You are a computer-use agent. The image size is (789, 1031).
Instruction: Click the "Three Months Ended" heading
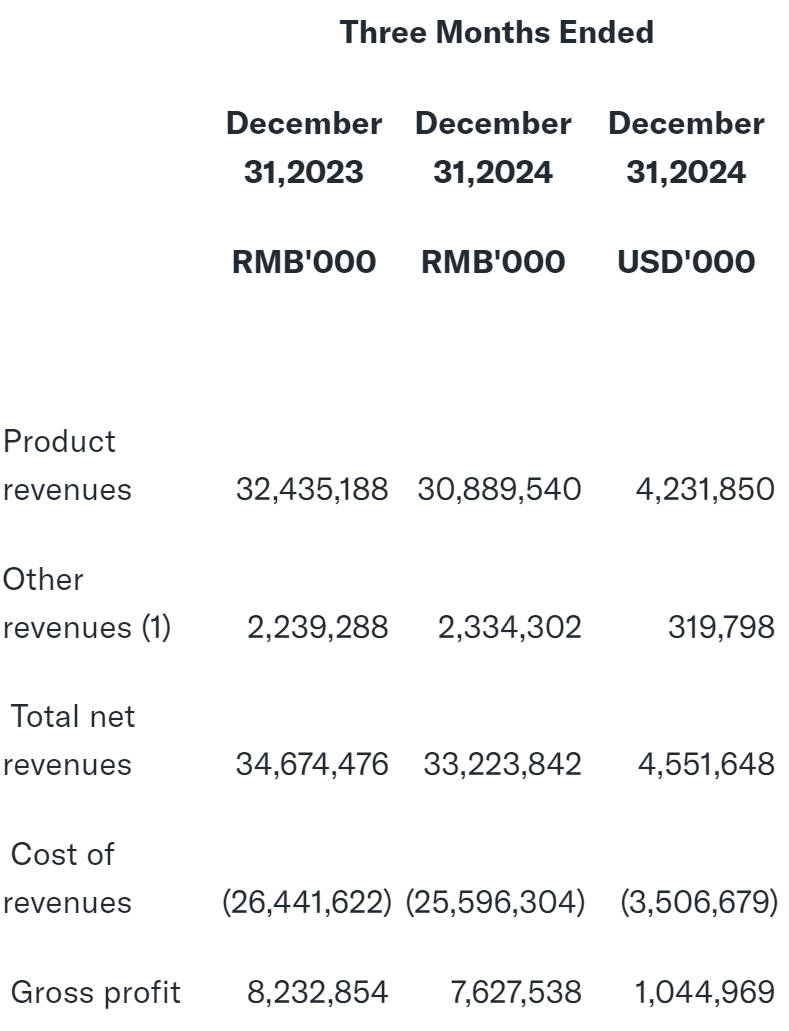[496, 32]
